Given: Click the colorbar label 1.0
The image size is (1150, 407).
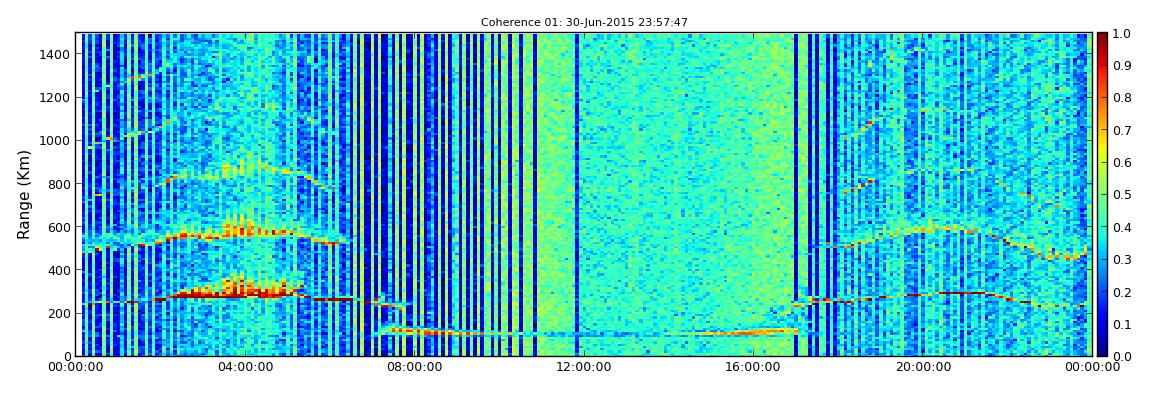Looking at the screenshot, I should (1122, 34).
